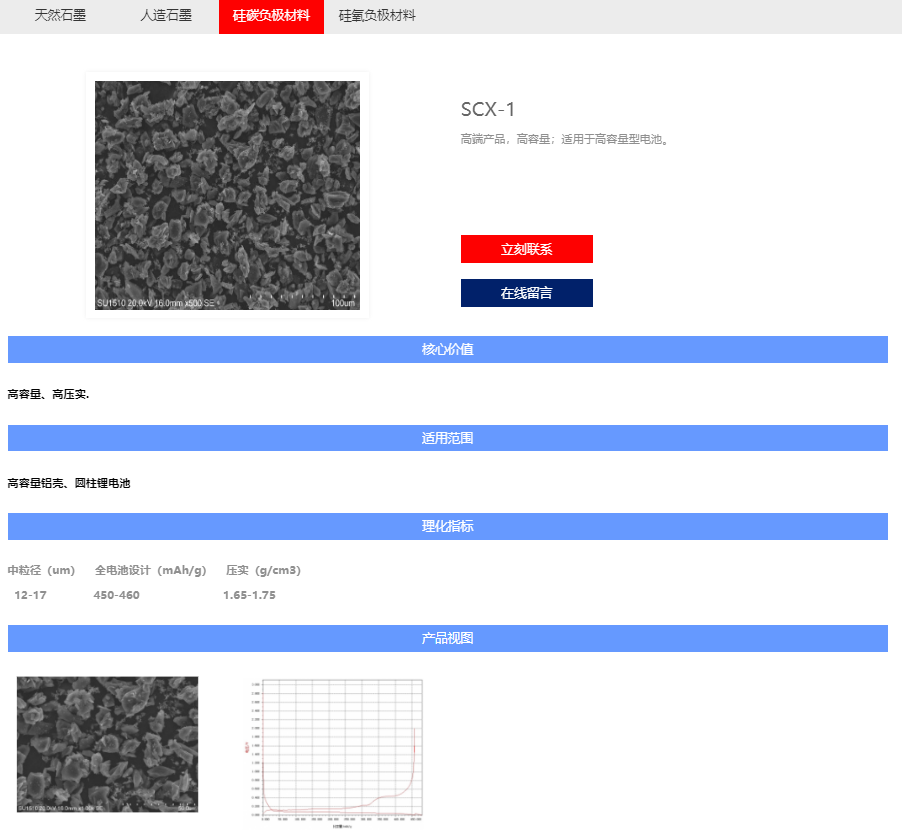Click the 中粒径 (um) column header
Viewport: 902px width, 839px height.
tap(41, 570)
